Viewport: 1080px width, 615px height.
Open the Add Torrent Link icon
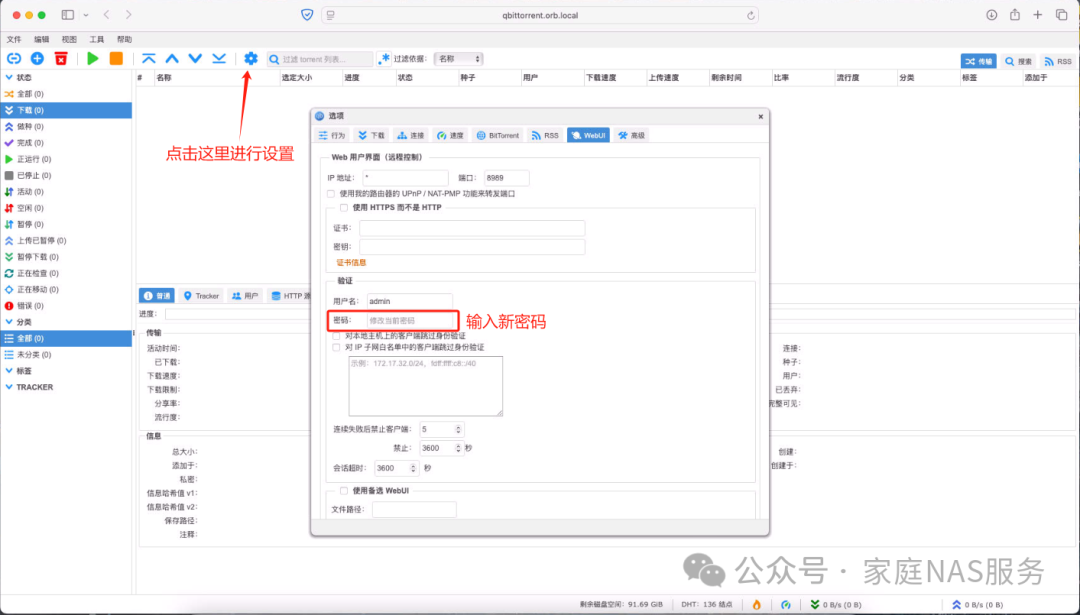[x=14, y=60]
